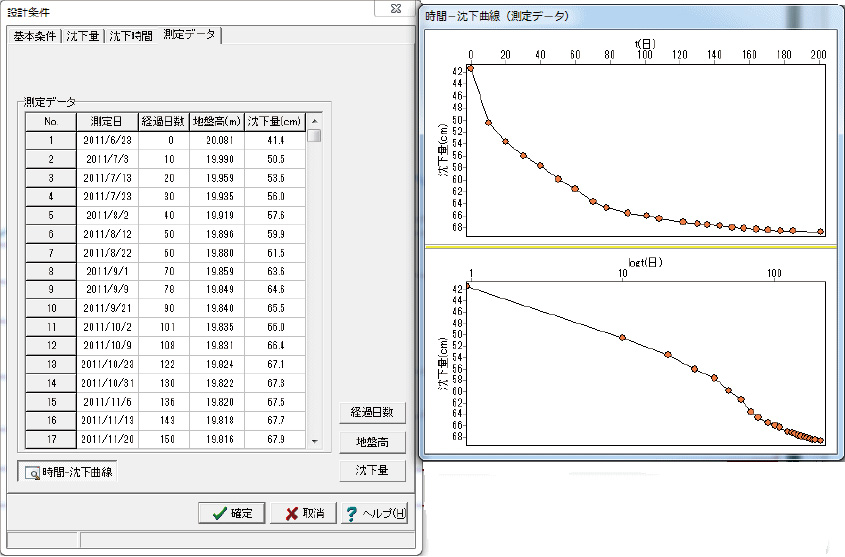The height and width of the screenshot is (557, 845).
Task: Click the elapsed days cell 78
Action: 164,289
